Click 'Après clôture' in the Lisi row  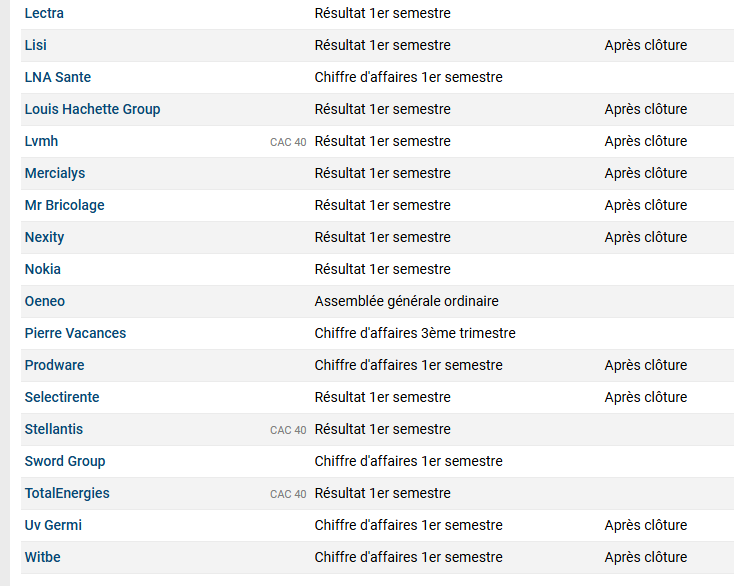pos(646,45)
